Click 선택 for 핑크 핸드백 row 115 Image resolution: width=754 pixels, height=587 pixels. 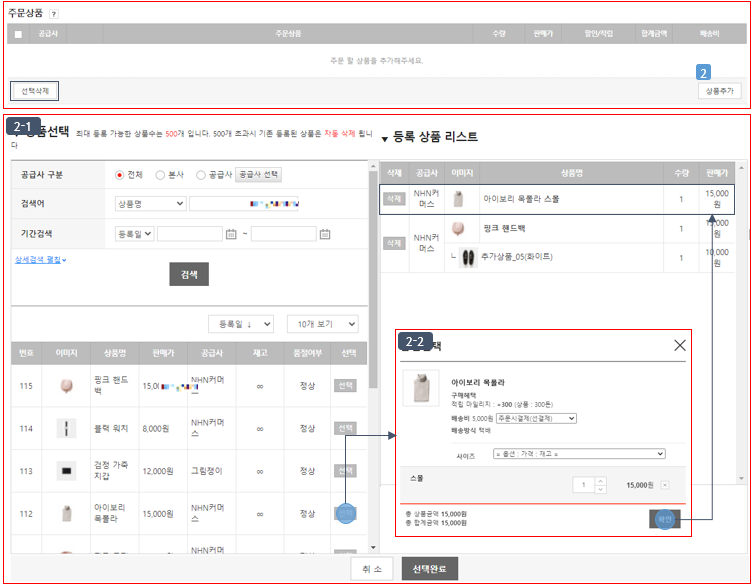(x=345, y=386)
